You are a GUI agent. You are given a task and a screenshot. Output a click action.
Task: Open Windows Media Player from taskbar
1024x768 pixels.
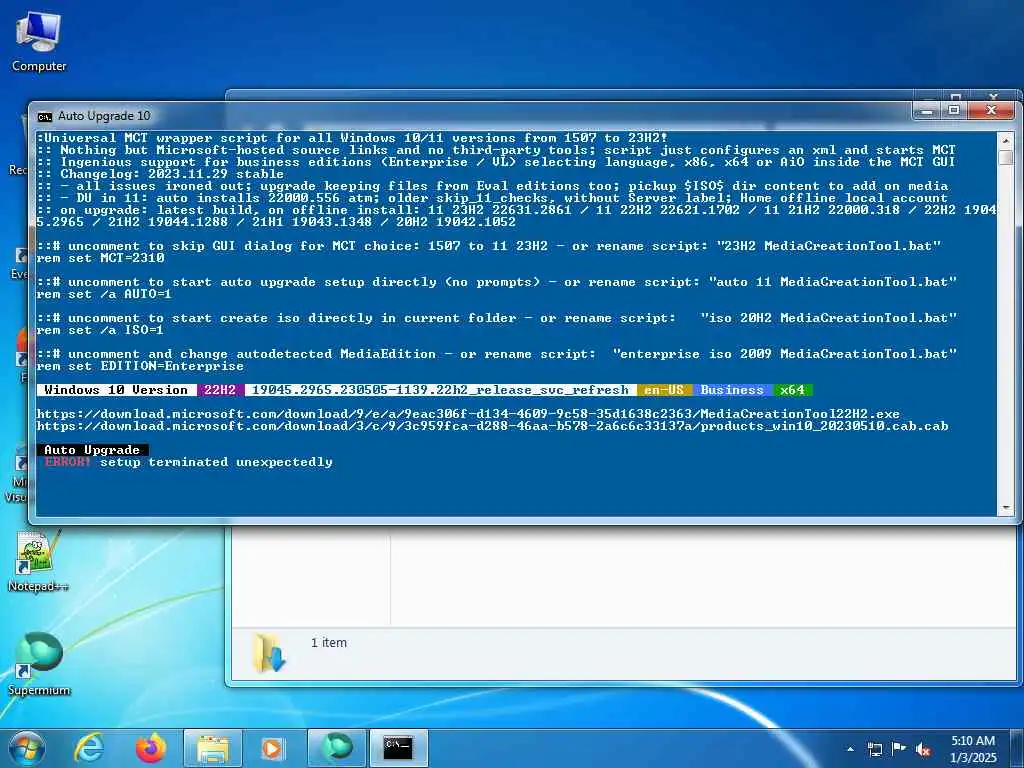pos(272,748)
